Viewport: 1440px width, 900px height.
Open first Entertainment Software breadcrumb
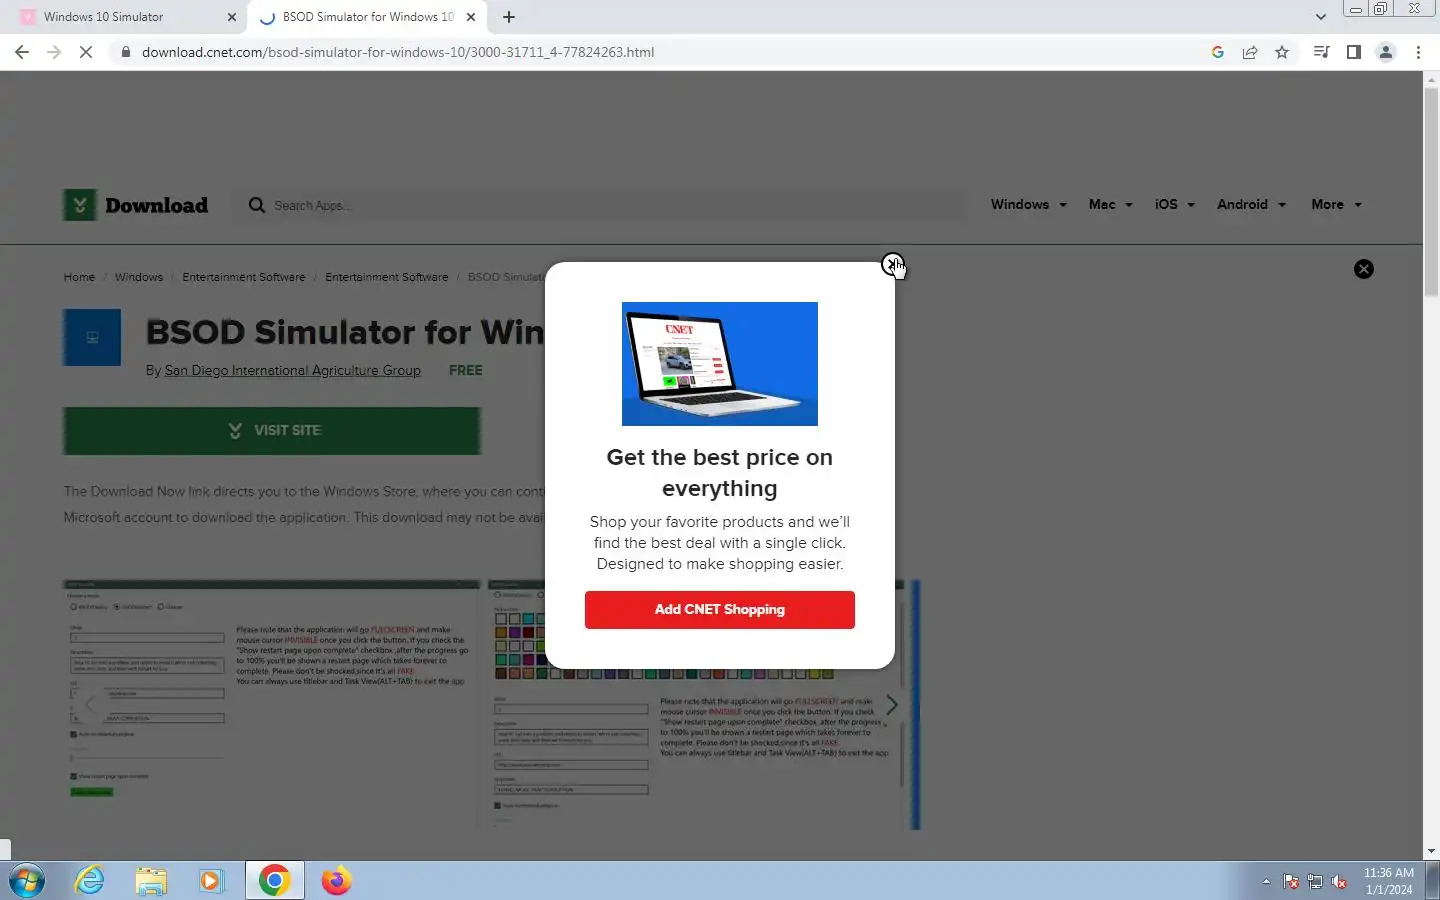point(244,277)
